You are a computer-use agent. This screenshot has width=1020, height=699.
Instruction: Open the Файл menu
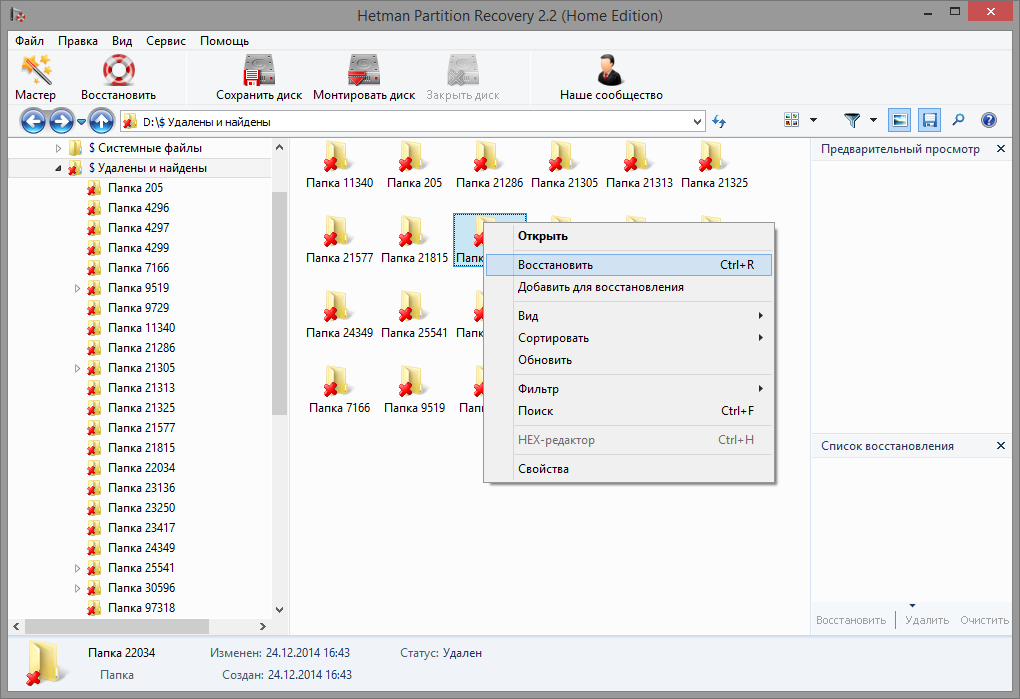click(29, 41)
